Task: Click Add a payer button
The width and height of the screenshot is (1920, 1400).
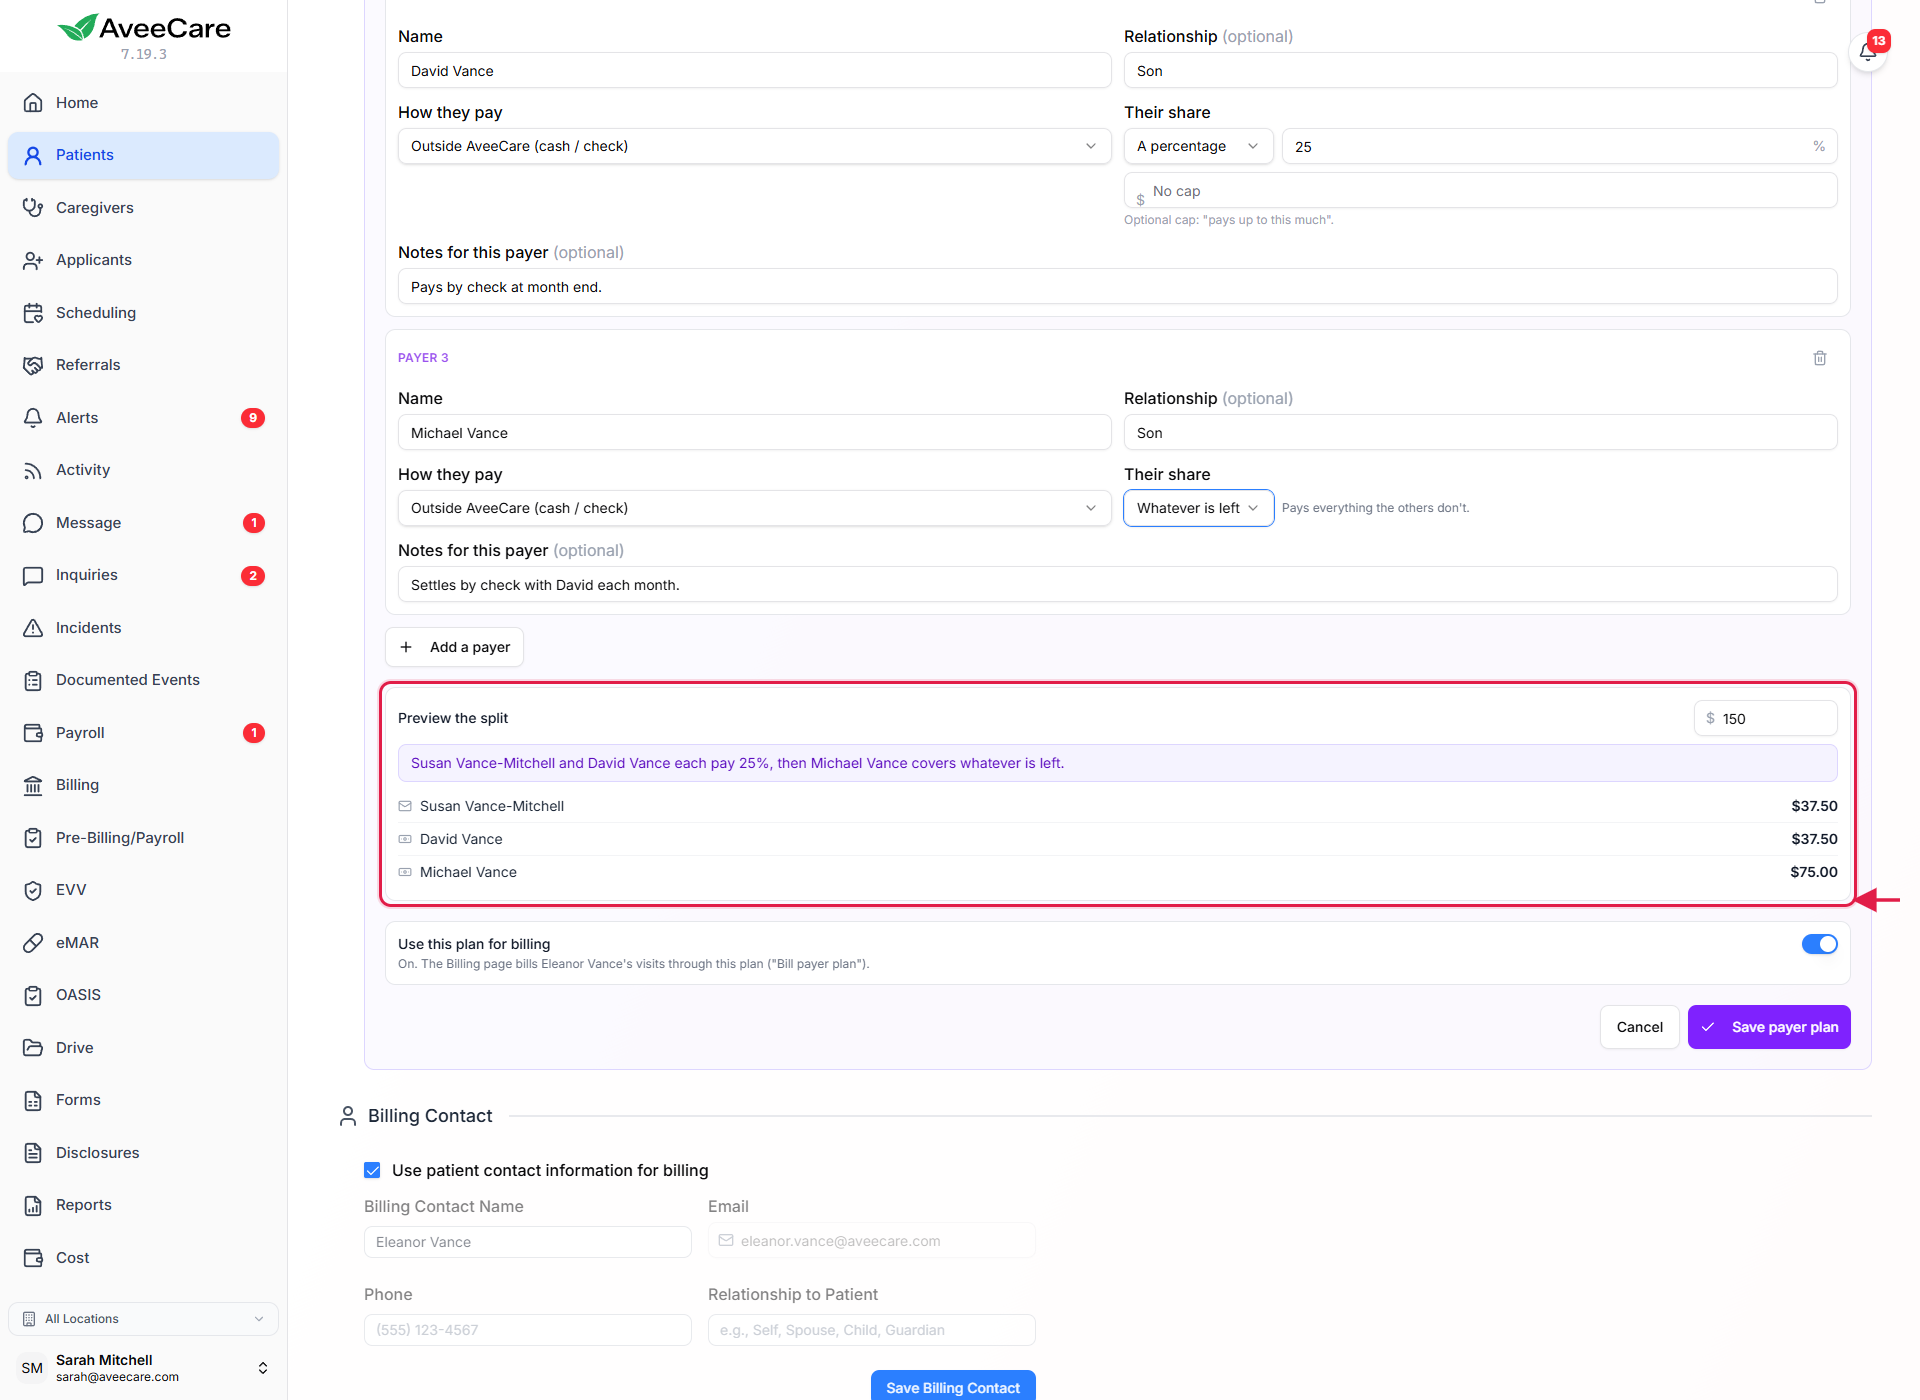Action: [x=454, y=647]
